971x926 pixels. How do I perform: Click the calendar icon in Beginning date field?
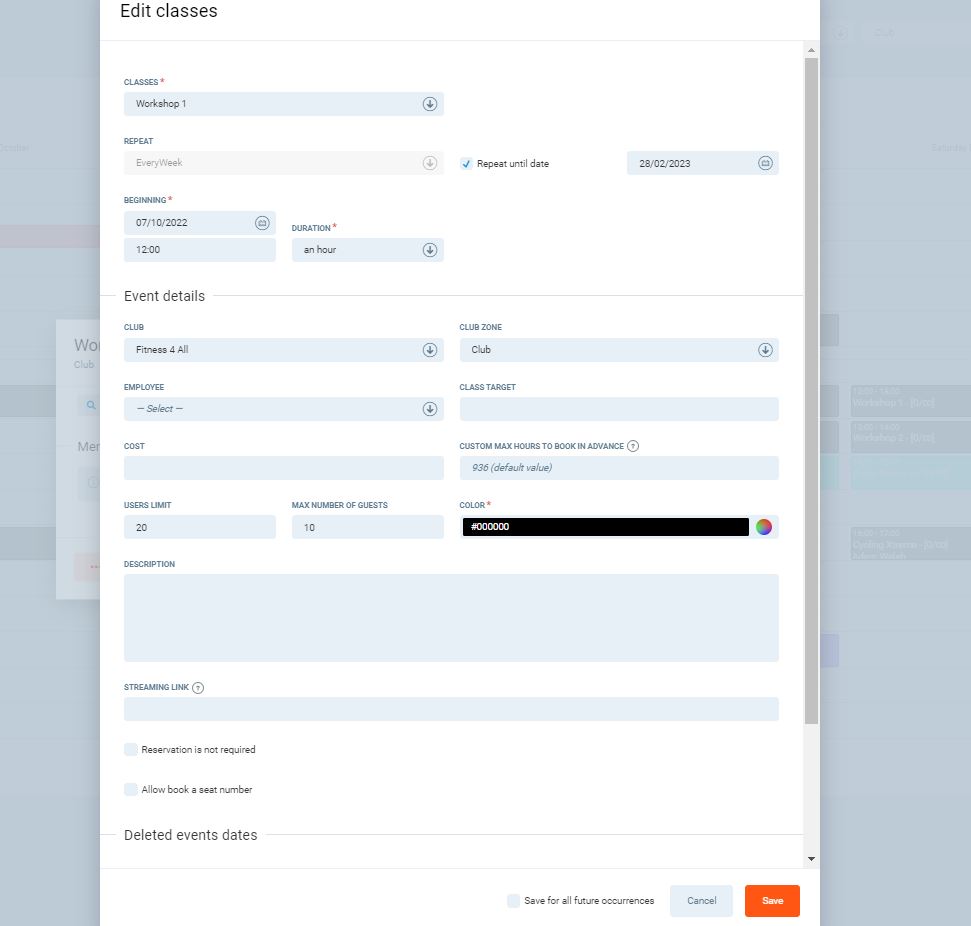[x=262, y=223]
